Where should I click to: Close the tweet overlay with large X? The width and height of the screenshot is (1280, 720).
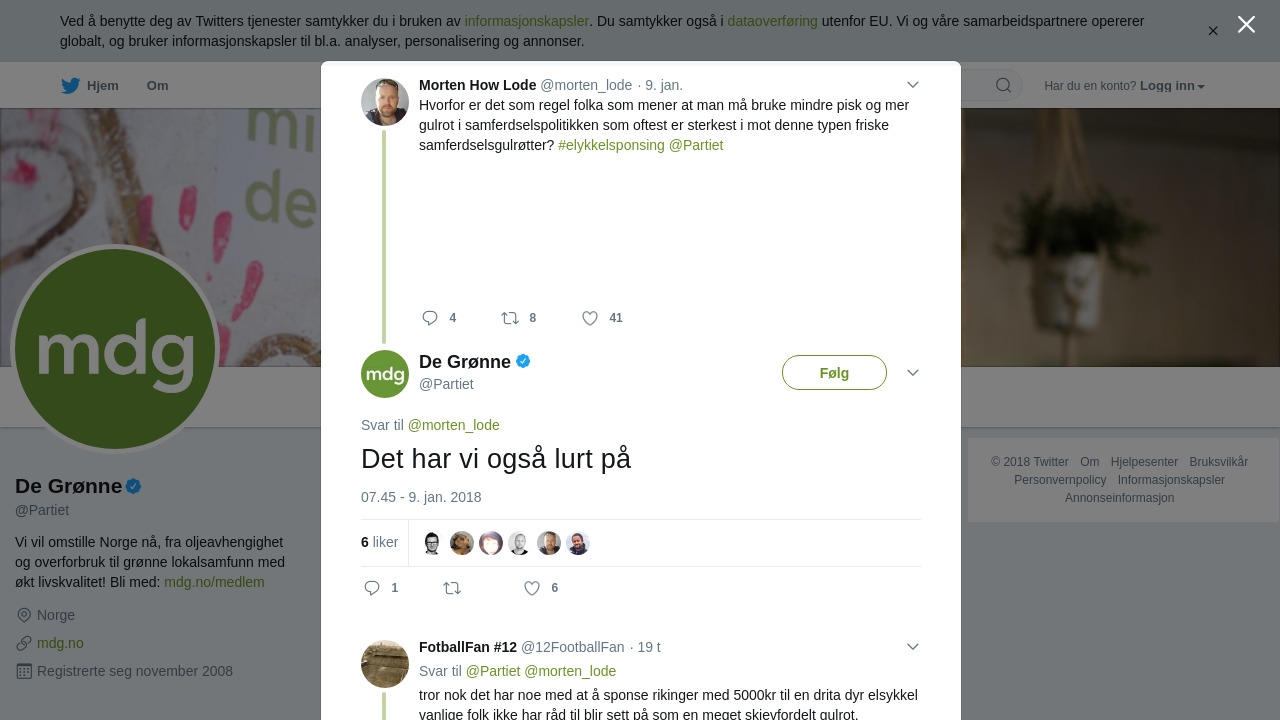tap(1246, 24)
